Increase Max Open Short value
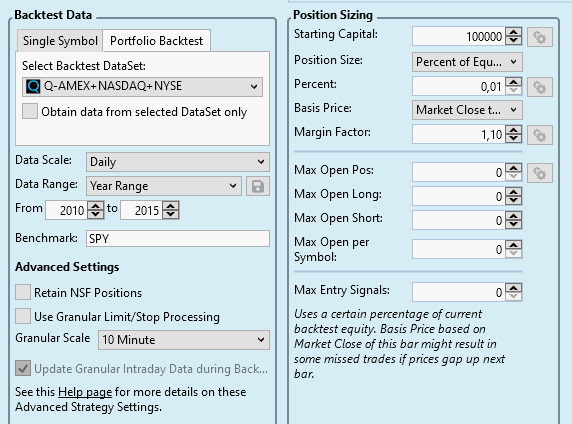 tap(514, 216)
